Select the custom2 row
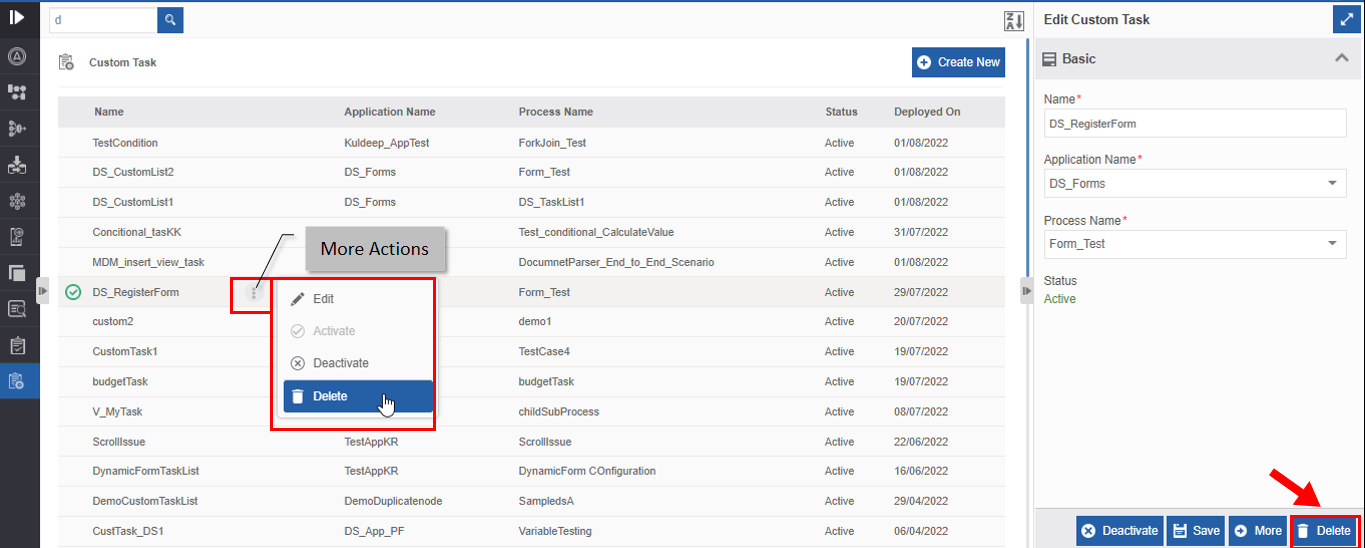The width and height of the screenshot is (1365, 548). point(531,322)
